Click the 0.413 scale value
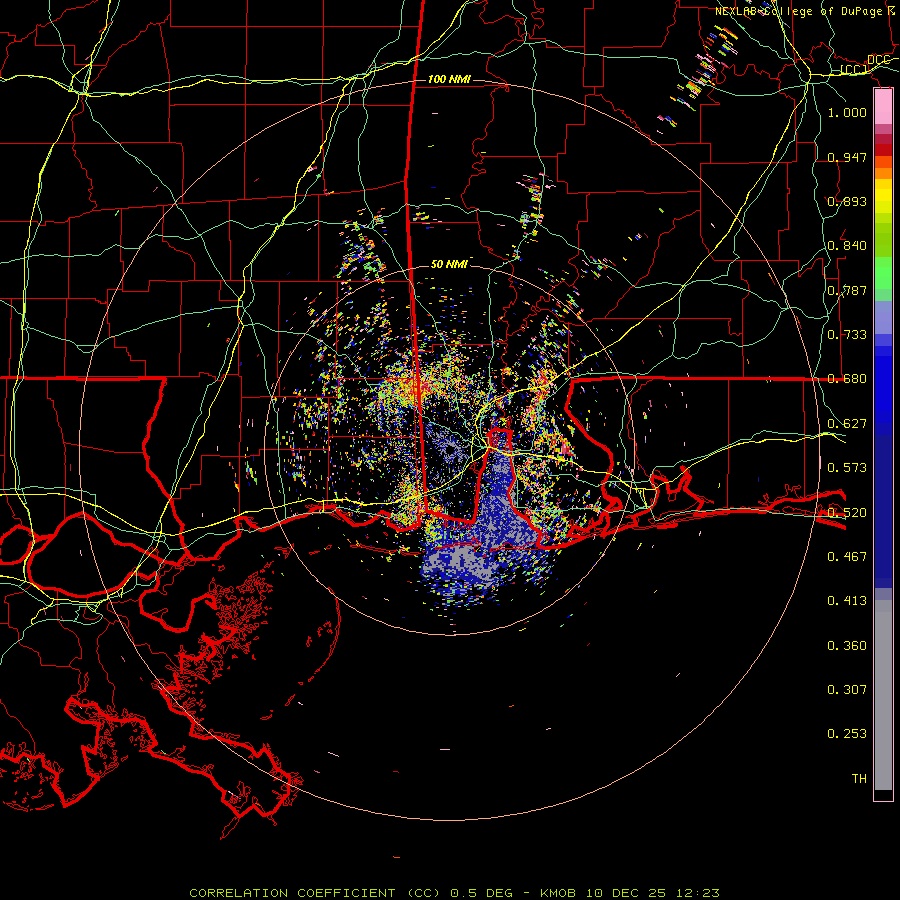Image resolution: width=900 pixels, height=900 pixels. [847, 601]
